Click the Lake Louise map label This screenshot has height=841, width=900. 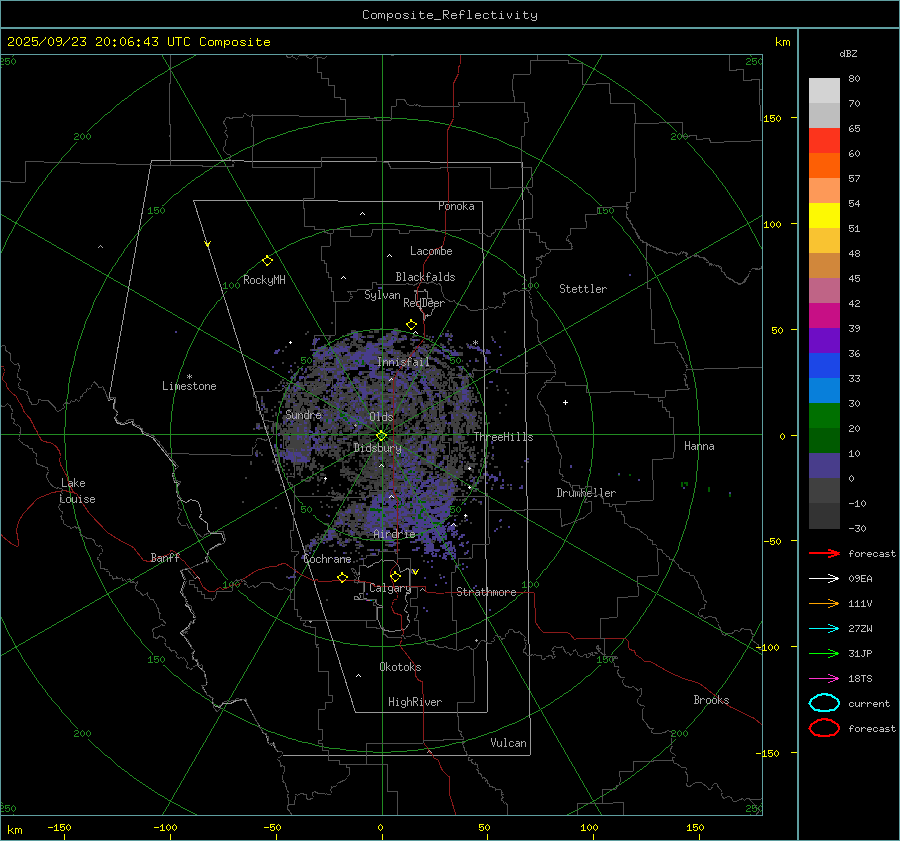tap(78, 491)
